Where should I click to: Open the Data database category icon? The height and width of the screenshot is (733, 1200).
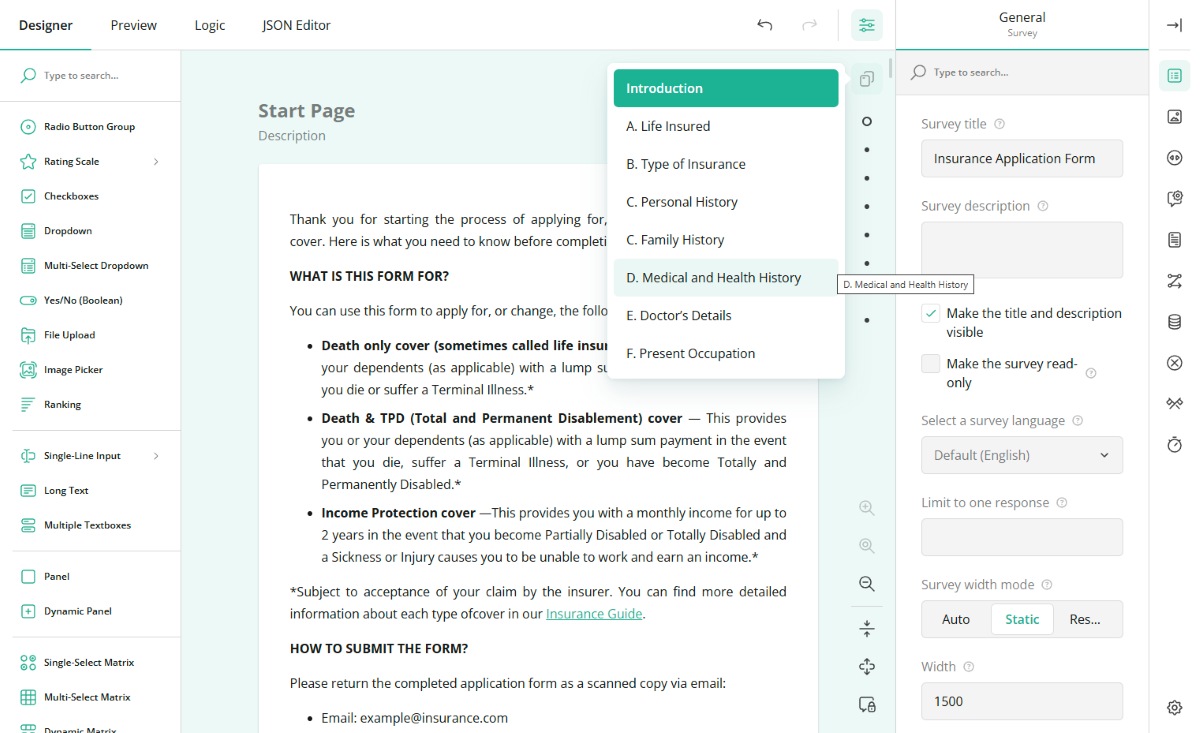[x=1175, y=322]
